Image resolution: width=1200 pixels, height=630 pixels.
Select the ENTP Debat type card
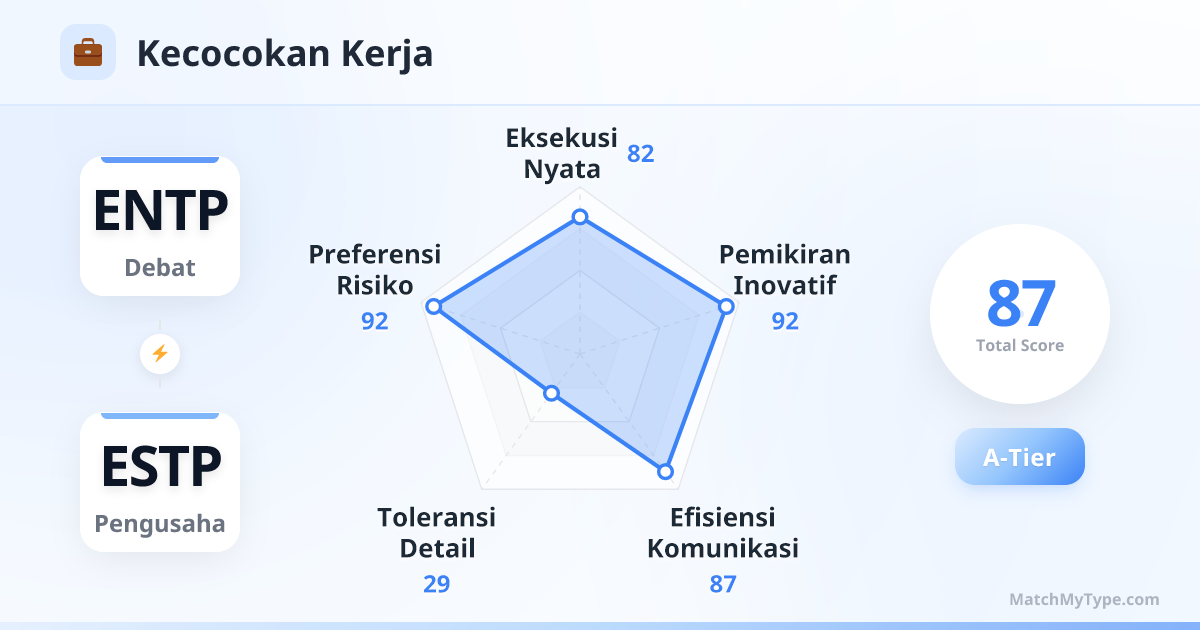[x=160, y=226]
